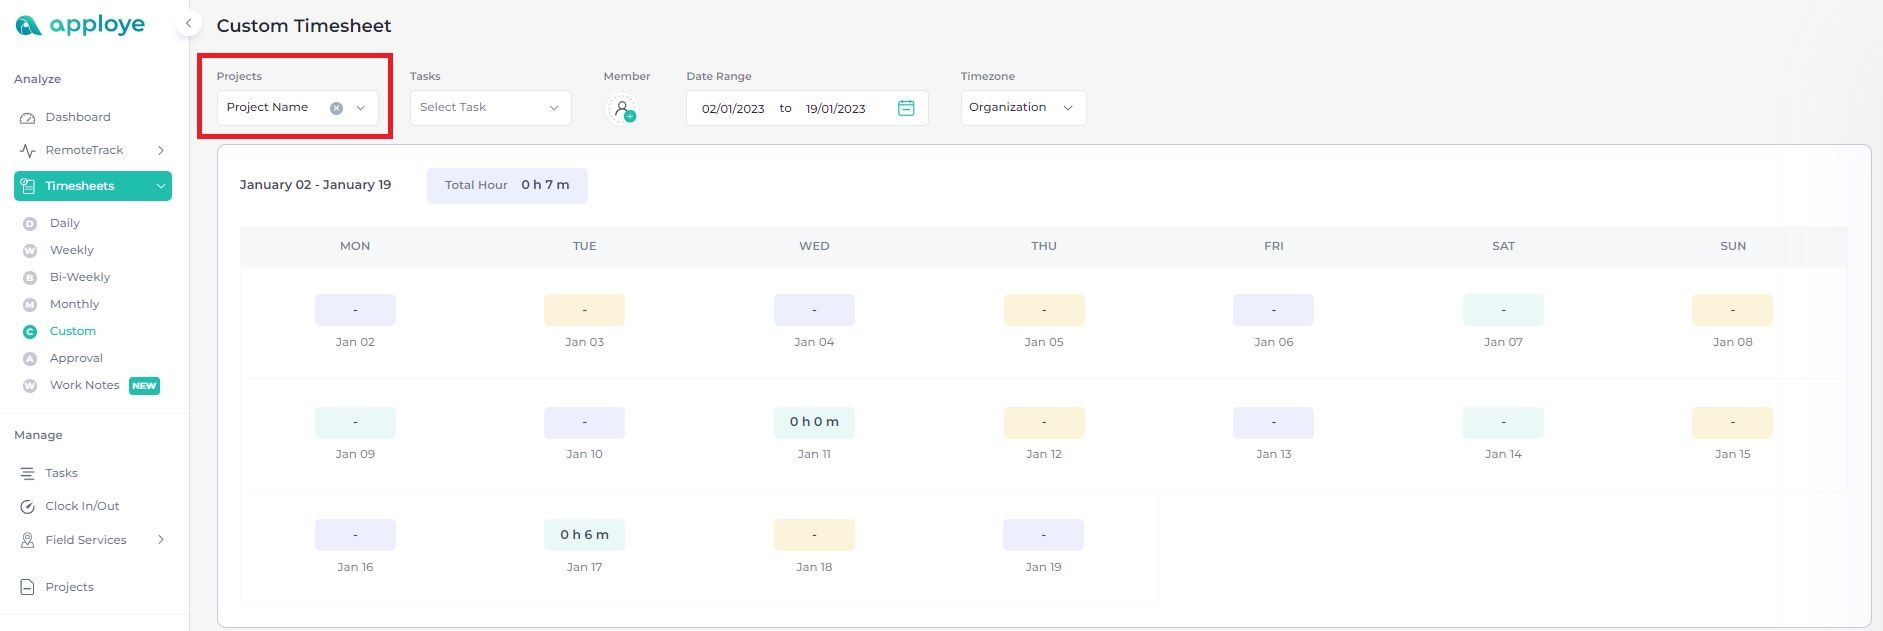Screen dimensions: 1883x631
Task: Expand the Field Services submenu chevron
Action: [161, 540]
